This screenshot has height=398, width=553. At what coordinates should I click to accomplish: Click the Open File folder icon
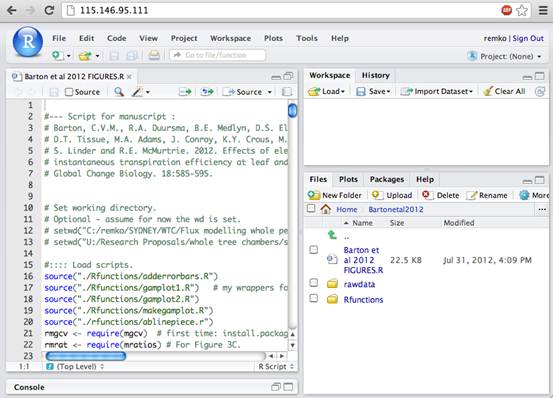click(85, 55)
